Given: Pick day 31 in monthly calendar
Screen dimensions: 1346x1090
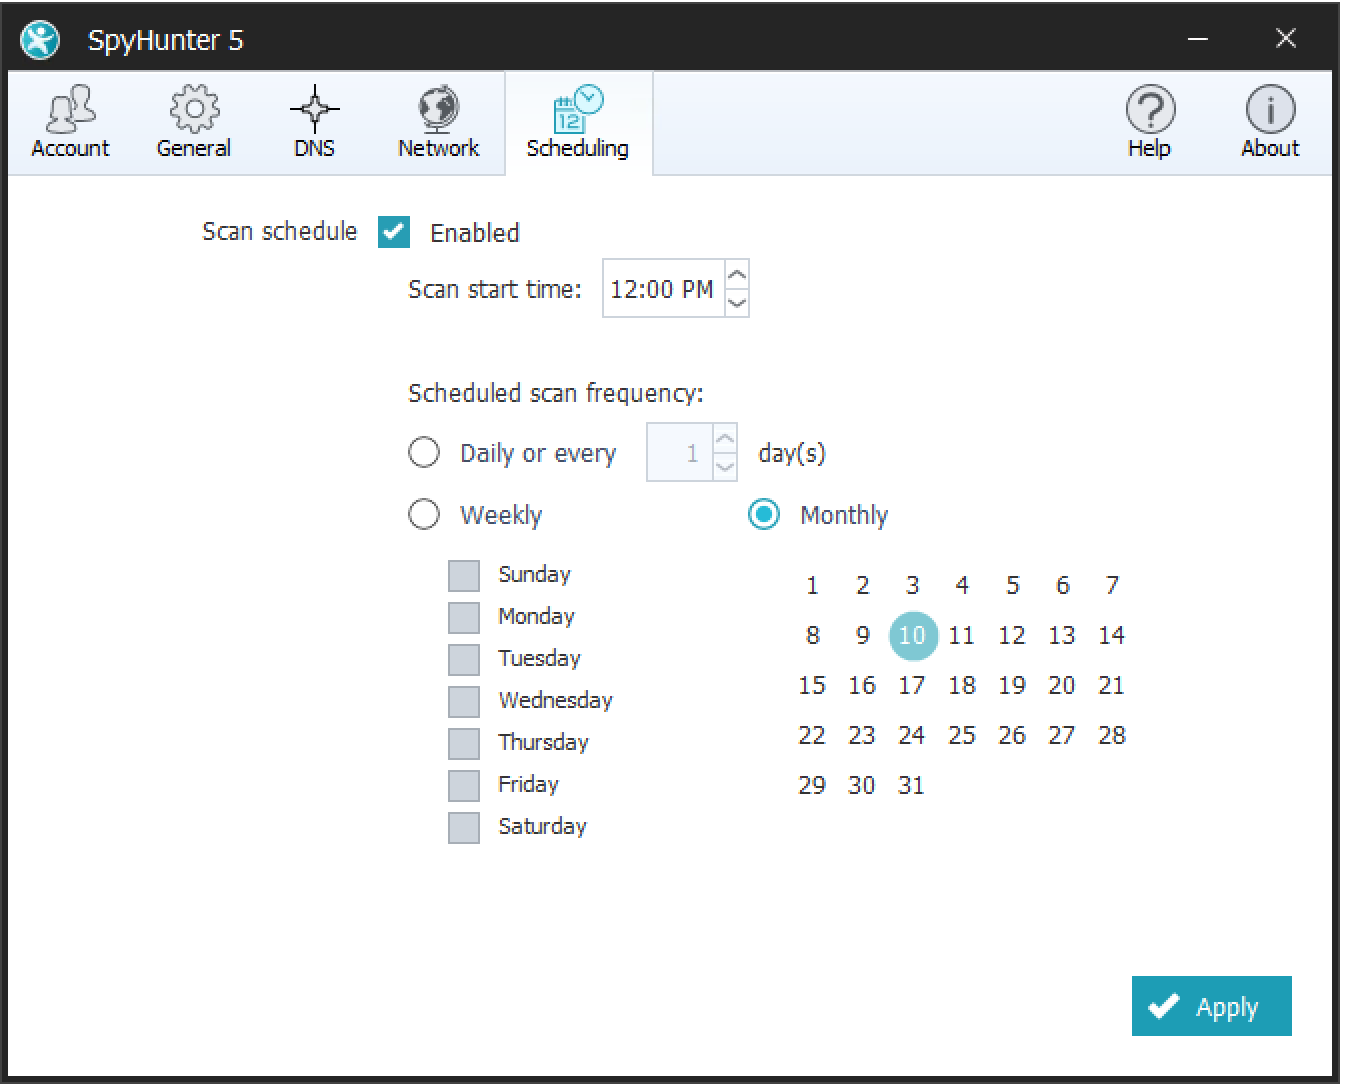Looking at the screenshot, I should [912, 785].
